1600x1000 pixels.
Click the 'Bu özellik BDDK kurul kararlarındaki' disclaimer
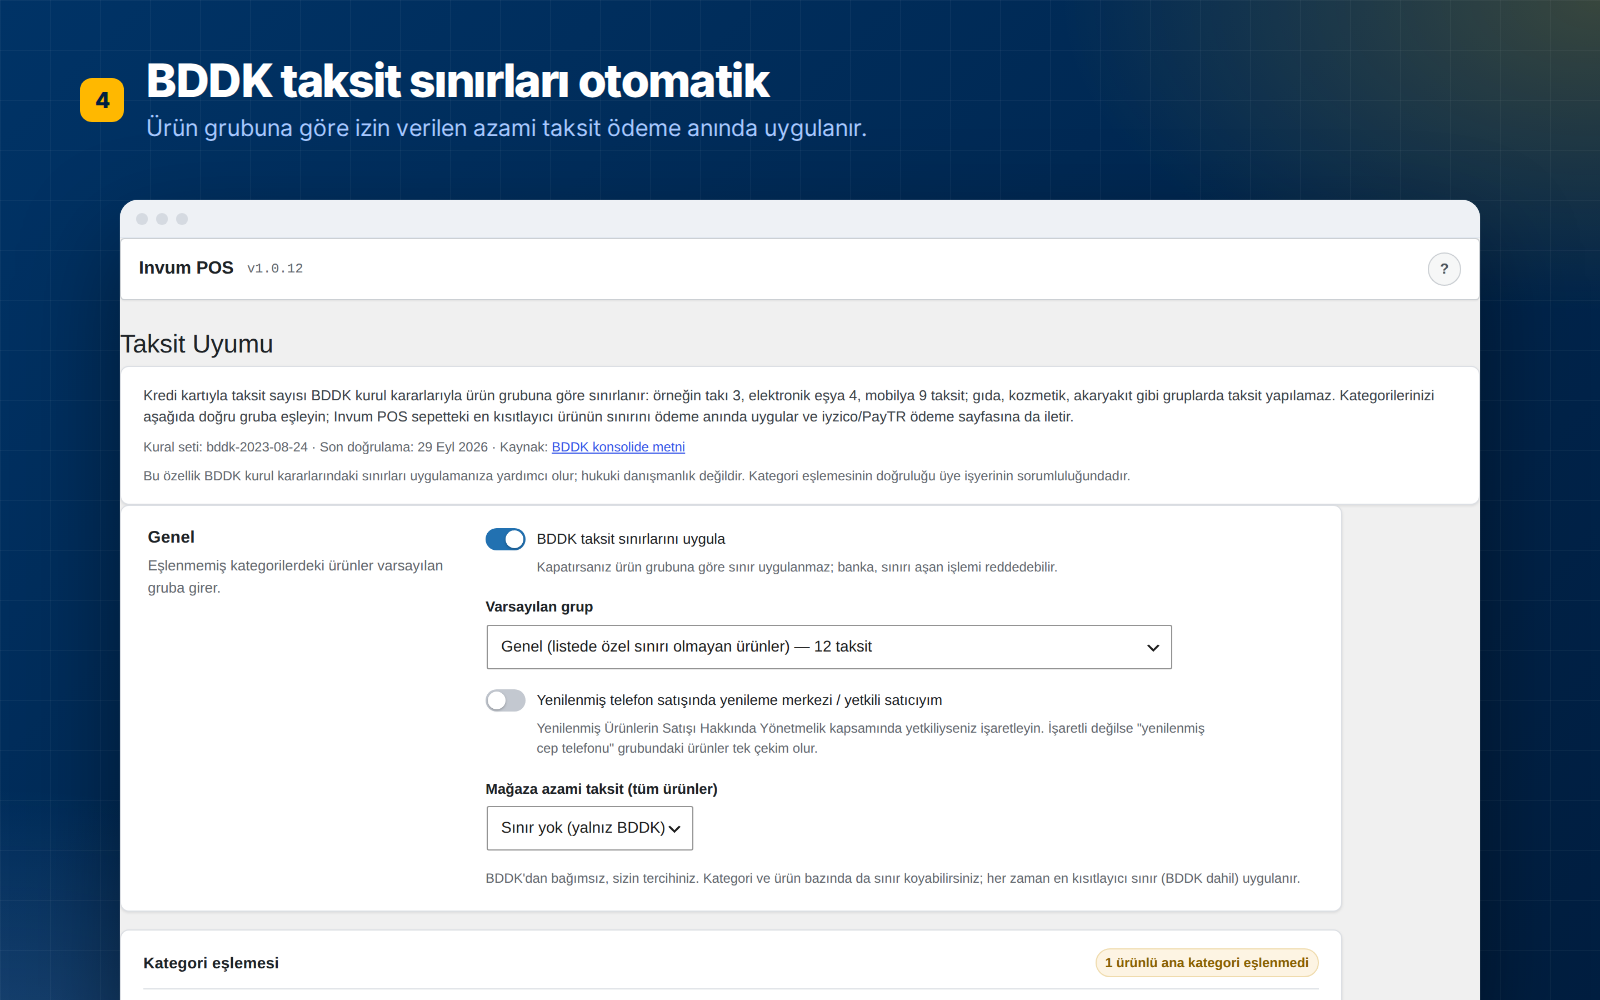pyautogui.click(x=637, y=476)
